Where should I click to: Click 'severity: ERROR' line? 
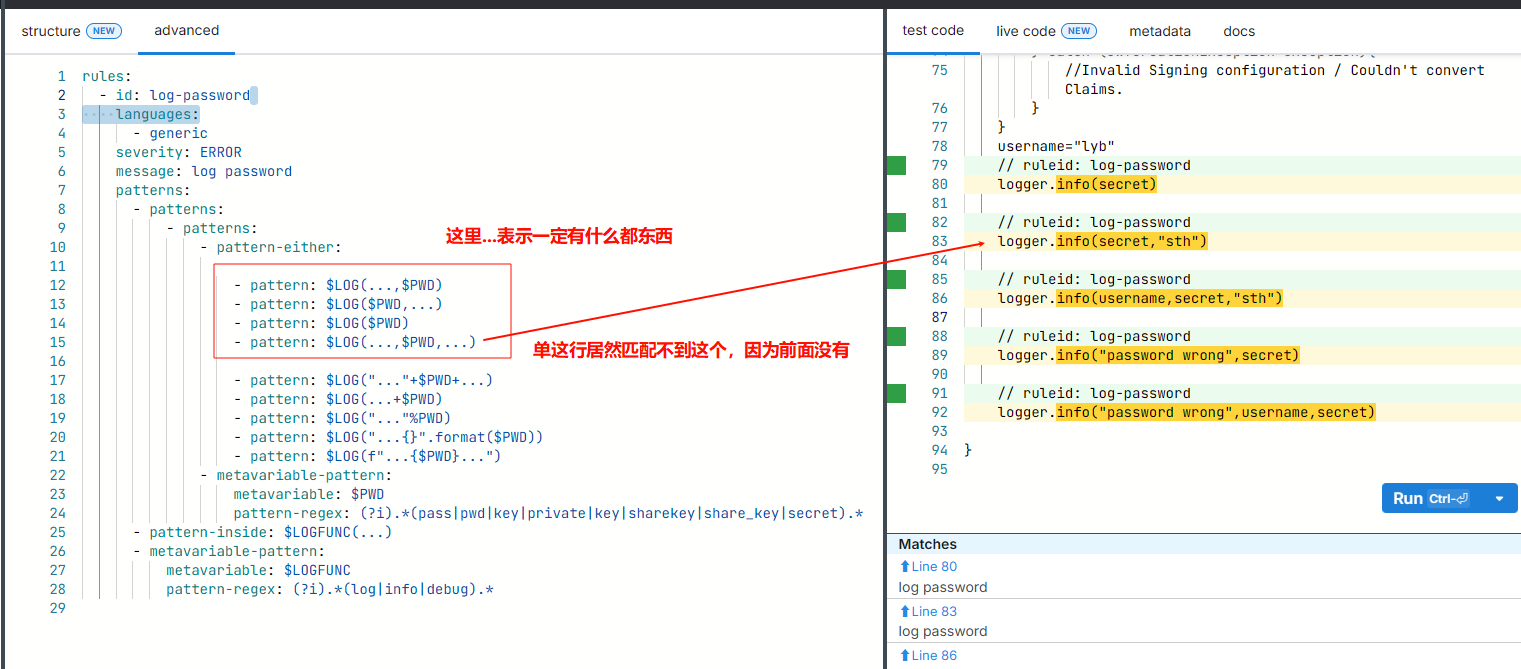tap(178, 152)
